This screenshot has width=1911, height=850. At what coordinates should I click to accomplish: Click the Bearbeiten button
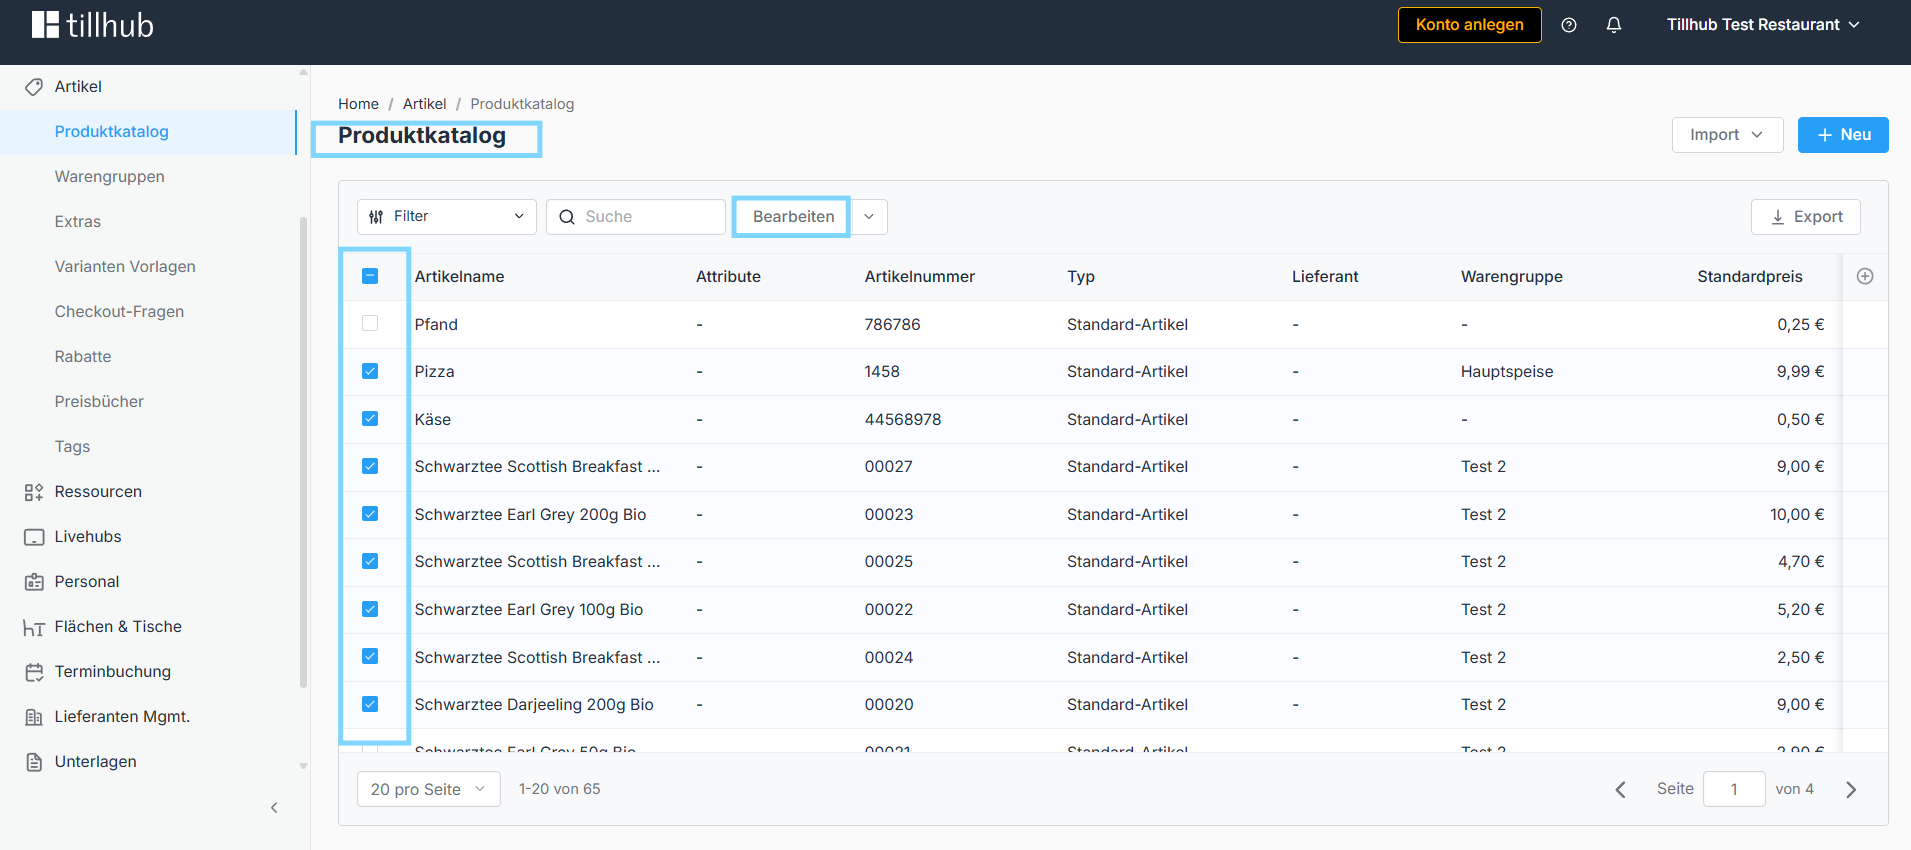[x=793, y=217]
